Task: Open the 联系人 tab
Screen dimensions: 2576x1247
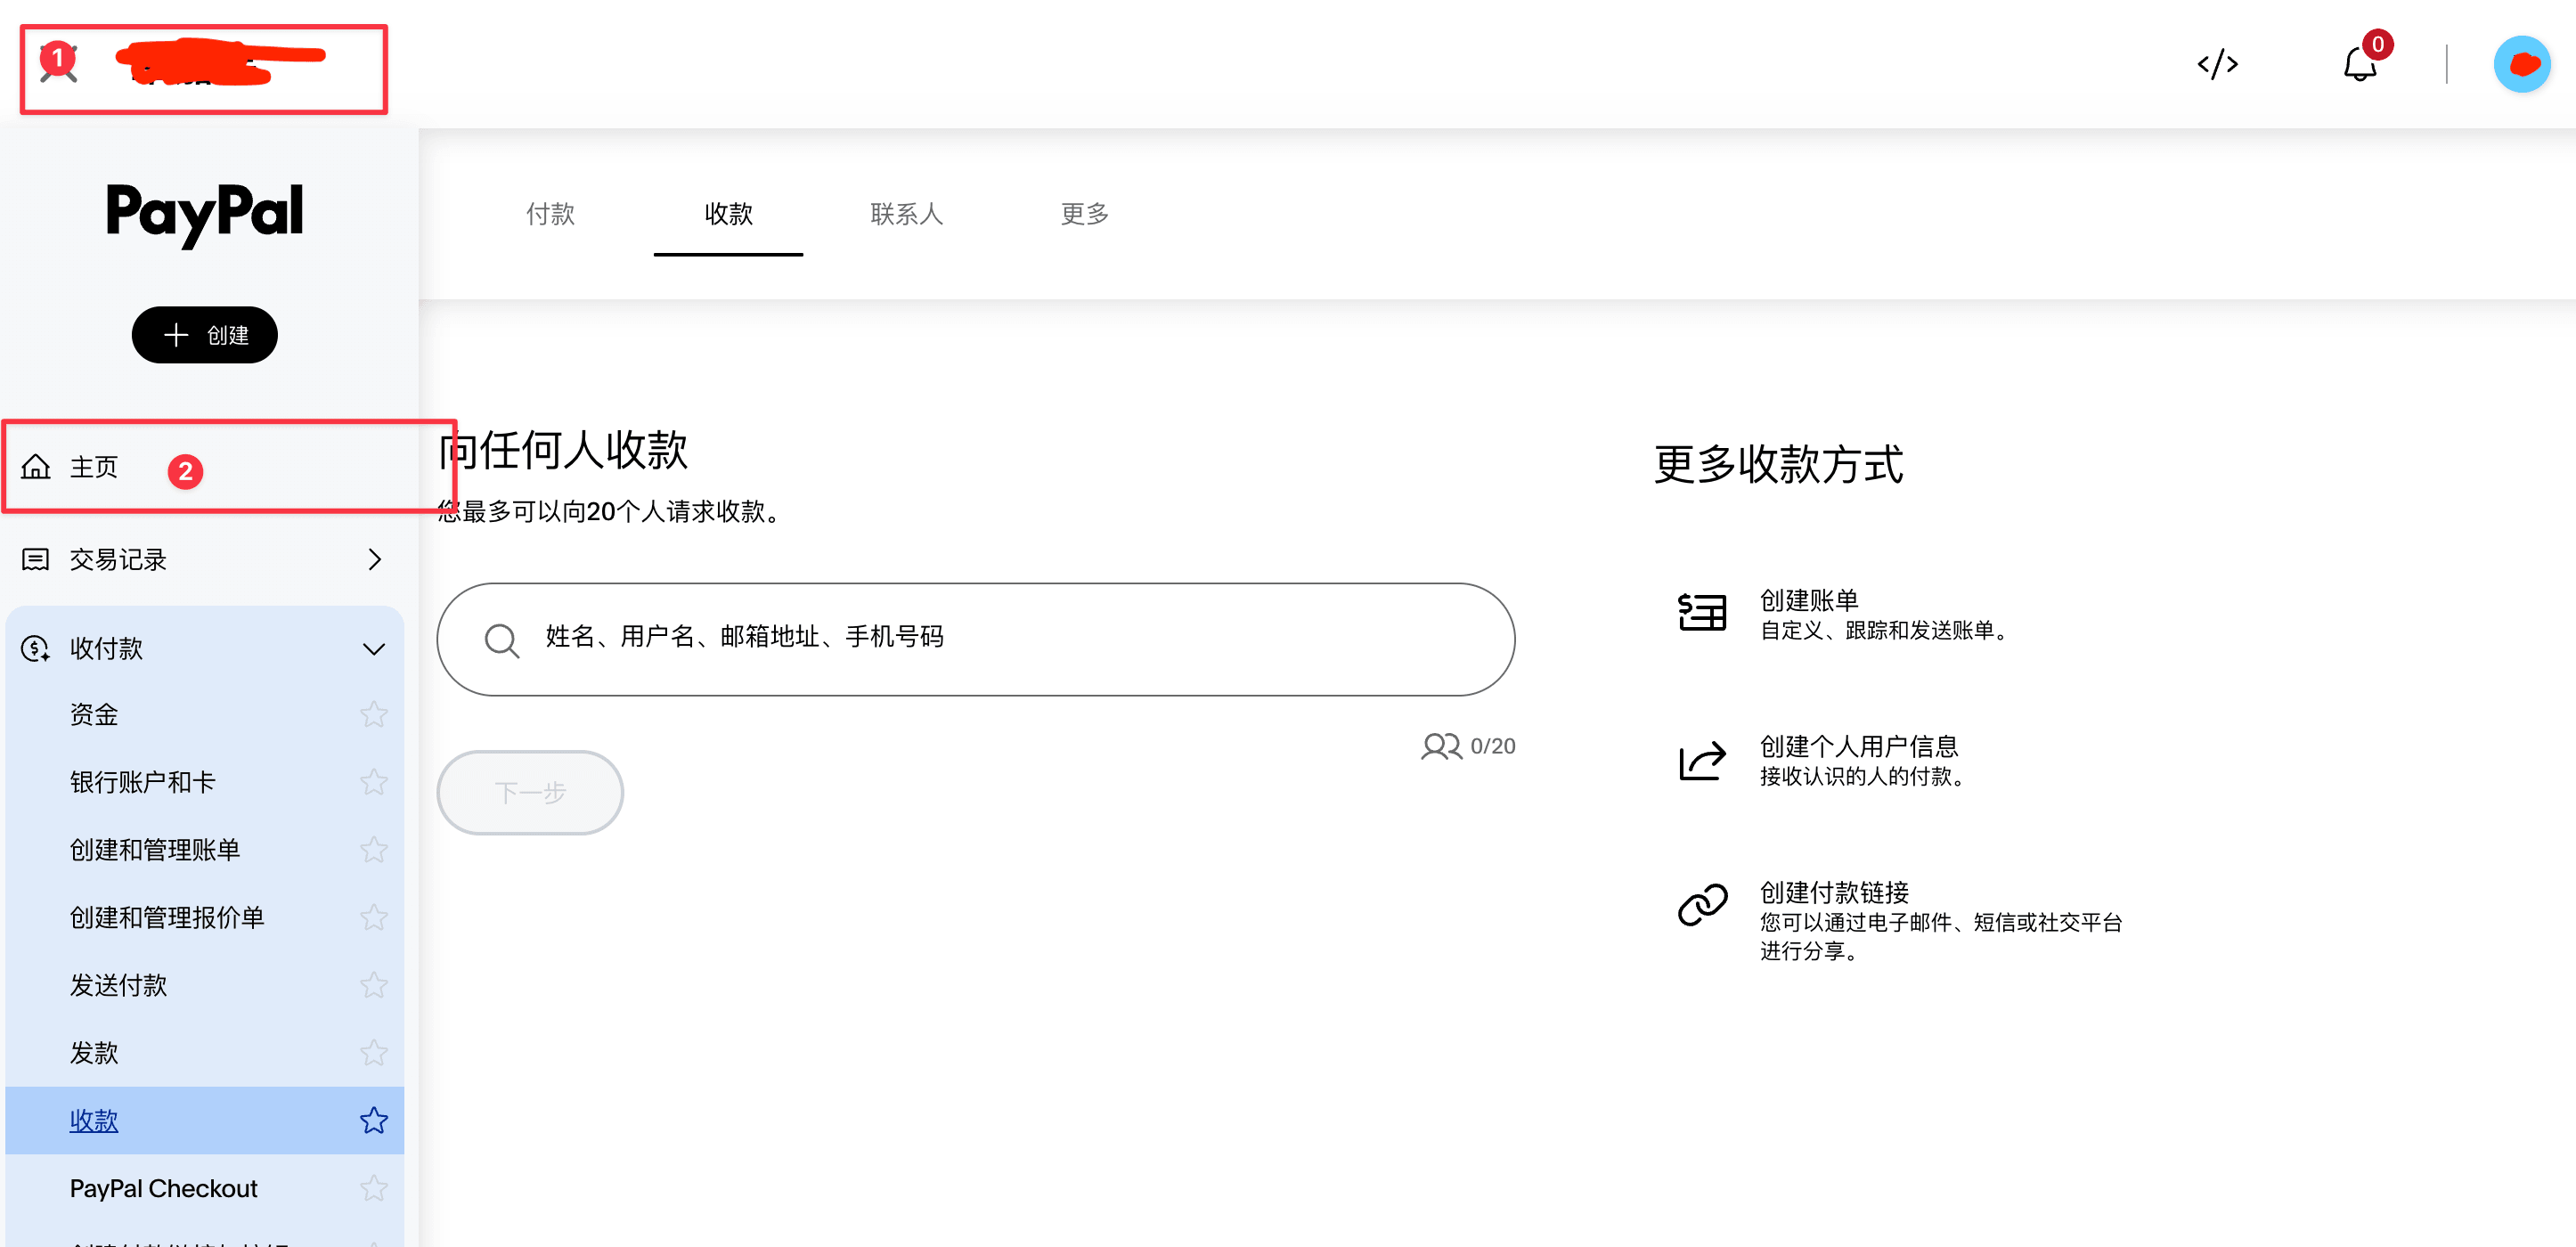Action: 906,214
